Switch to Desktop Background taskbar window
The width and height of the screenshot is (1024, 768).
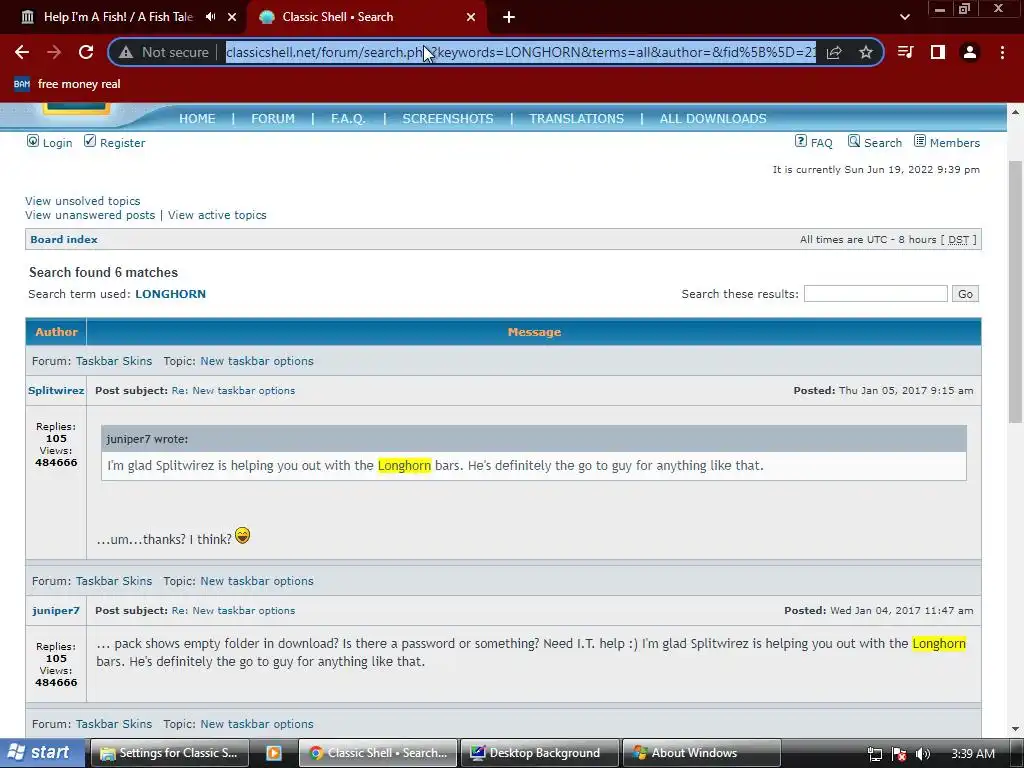click(x=539, y=753)
